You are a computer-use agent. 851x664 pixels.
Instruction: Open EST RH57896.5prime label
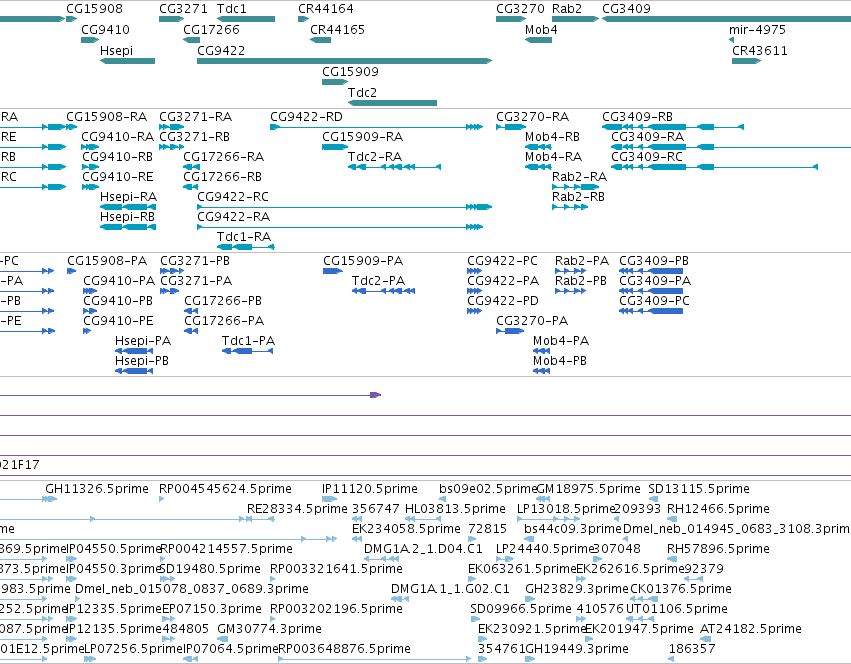(x=718, y=549)
